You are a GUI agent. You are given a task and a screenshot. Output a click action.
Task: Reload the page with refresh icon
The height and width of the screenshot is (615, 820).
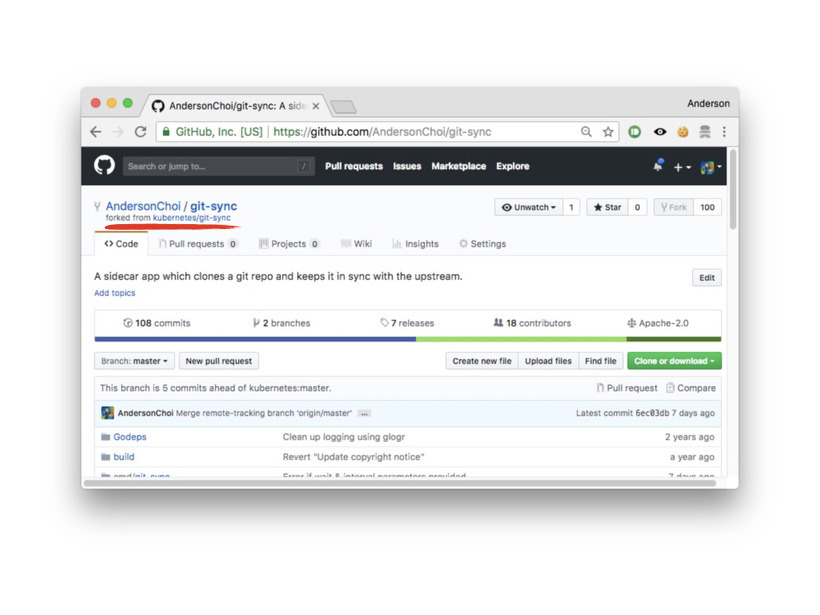point(140,132)
